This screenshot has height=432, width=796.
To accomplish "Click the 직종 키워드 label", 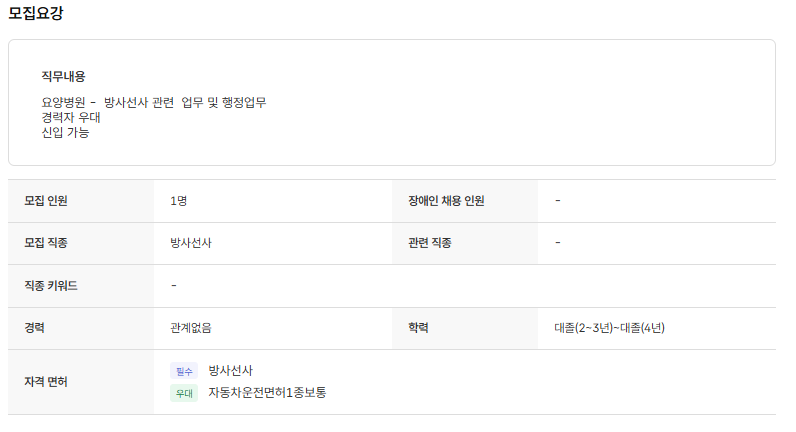I will [x=51, y=286].
